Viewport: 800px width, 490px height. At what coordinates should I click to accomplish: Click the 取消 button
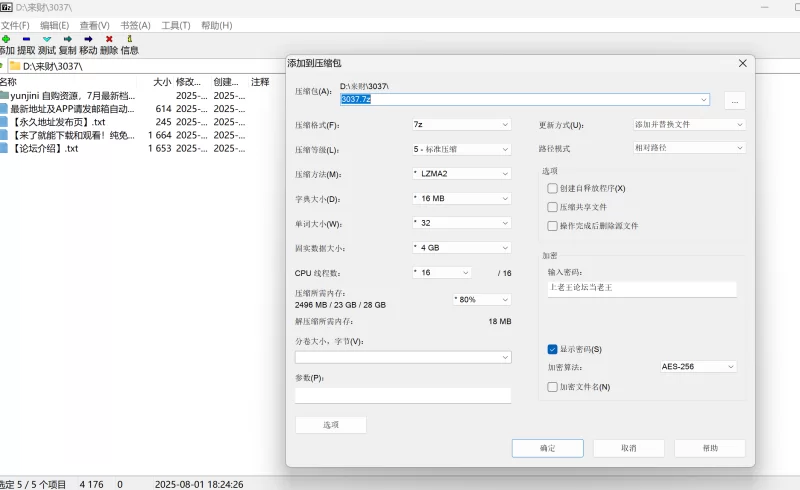tap(629, 448)
